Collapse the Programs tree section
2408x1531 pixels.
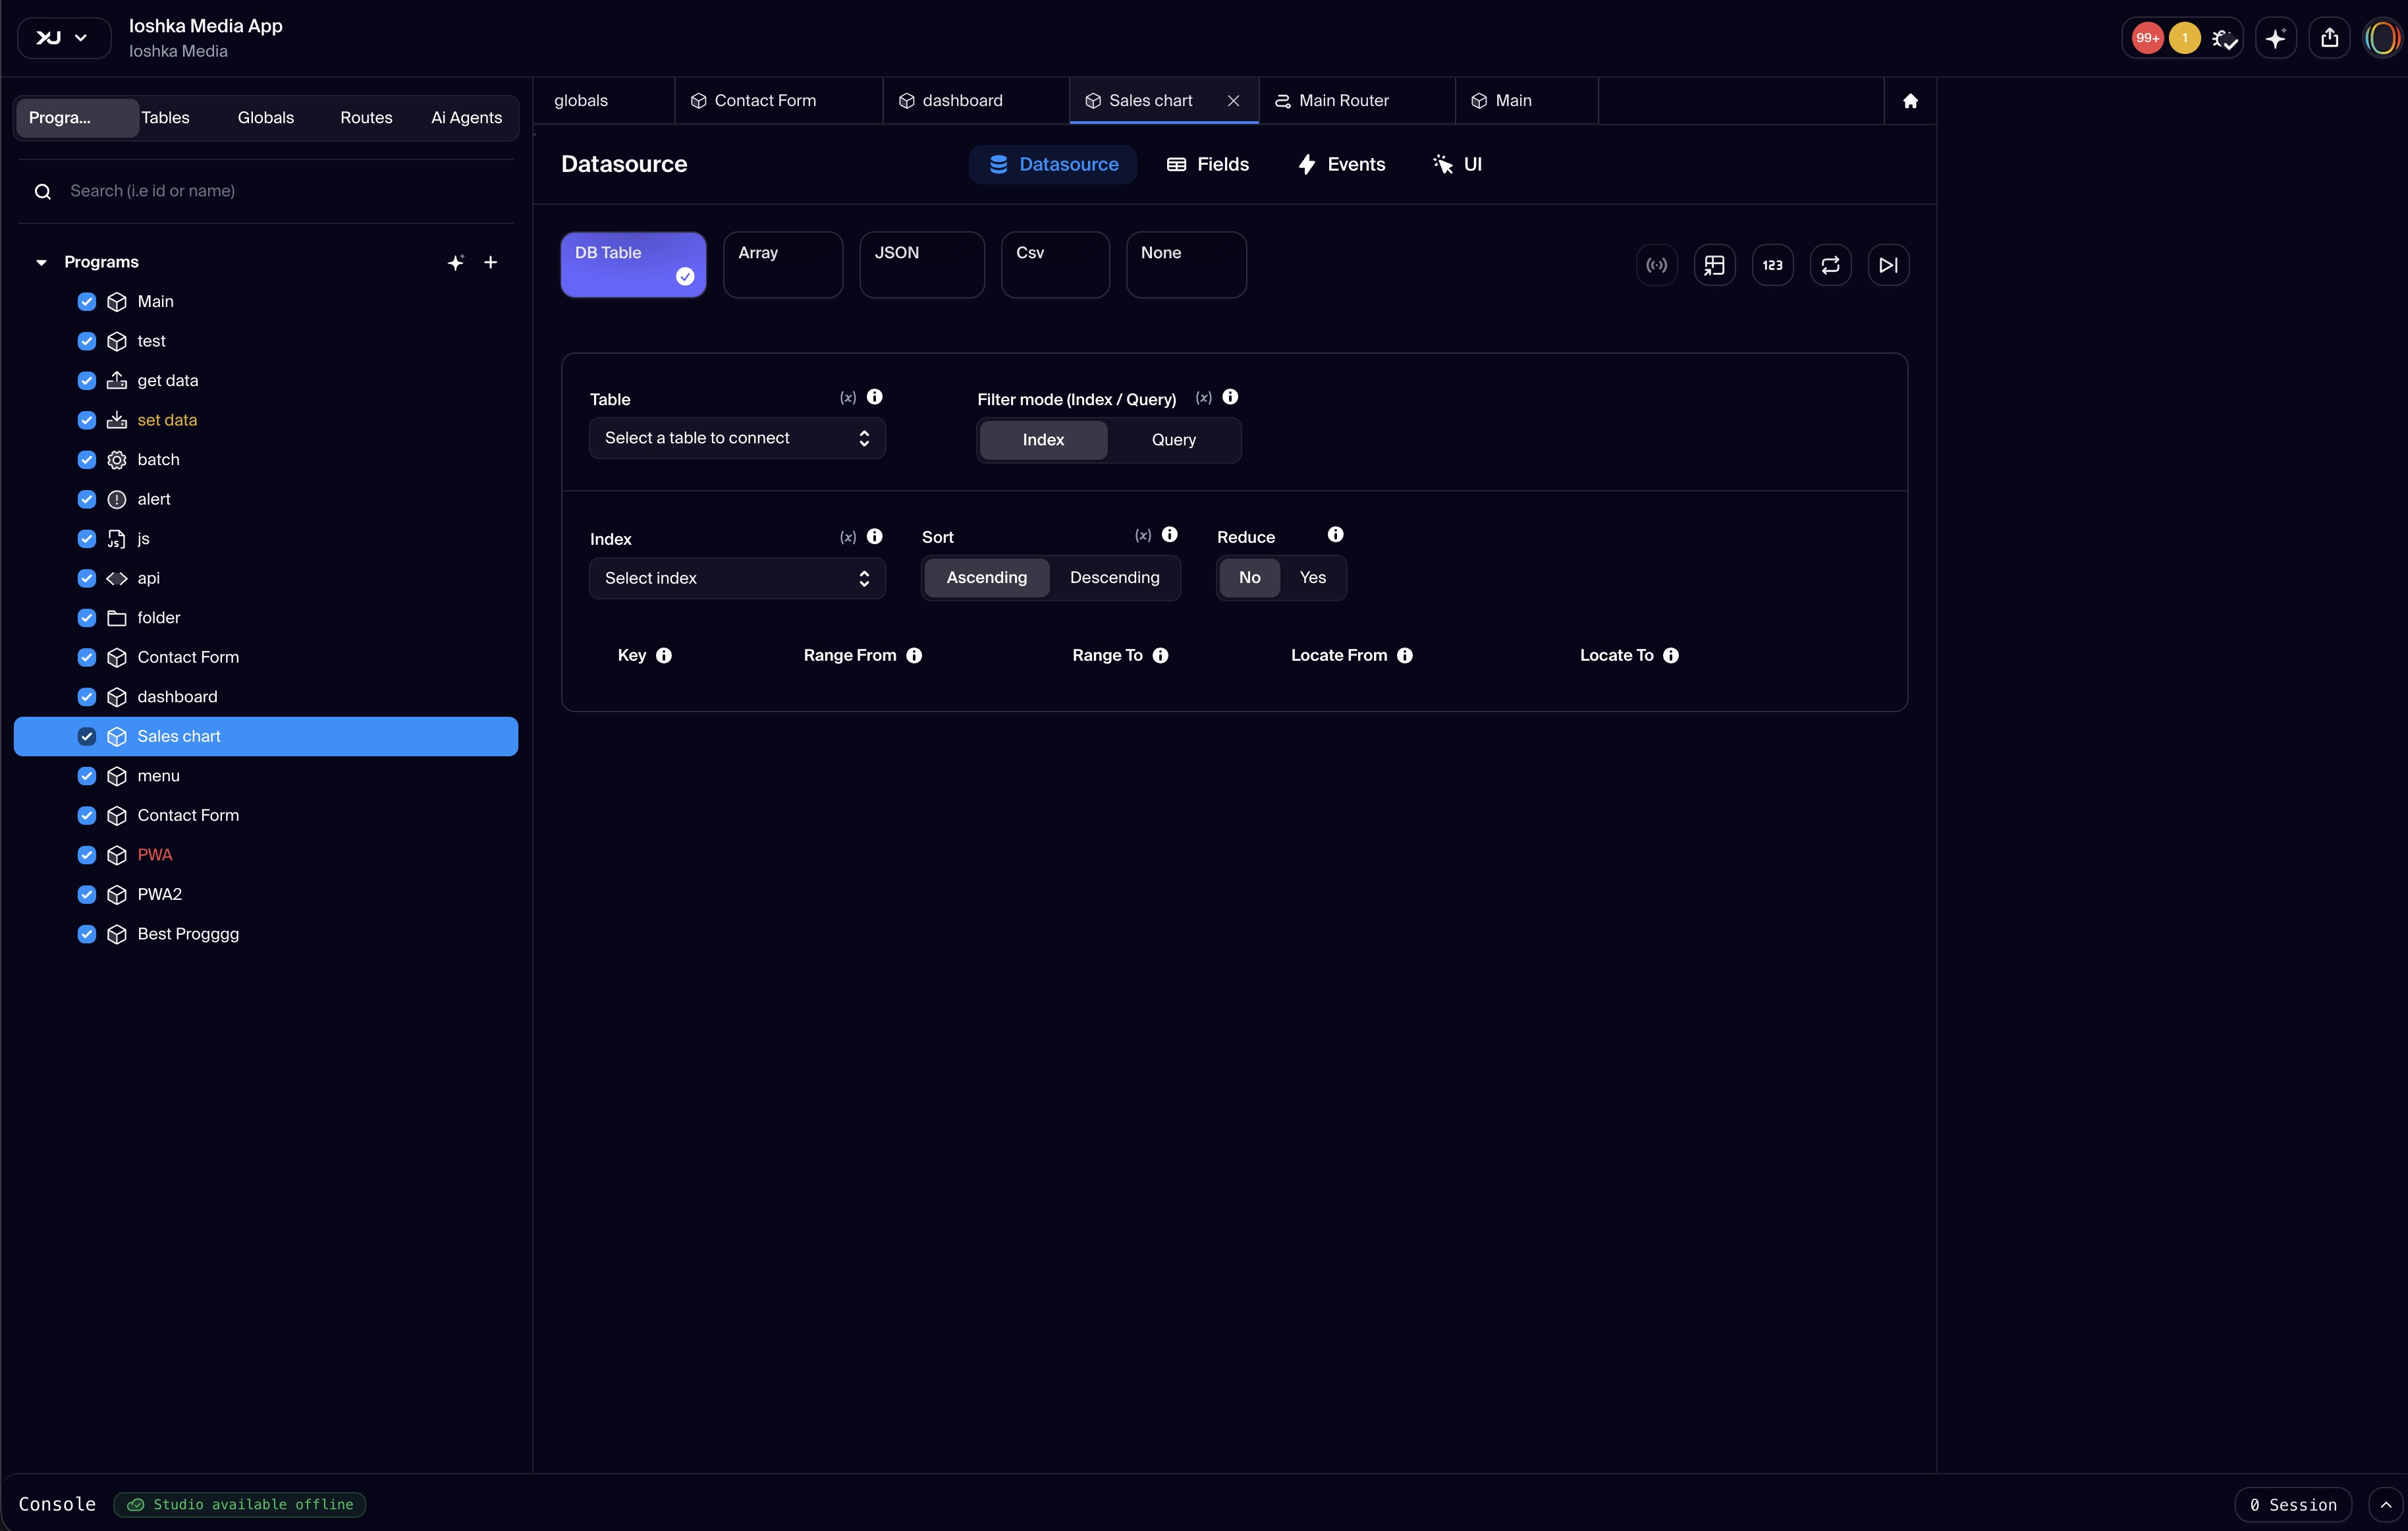(x=41, y=262)
